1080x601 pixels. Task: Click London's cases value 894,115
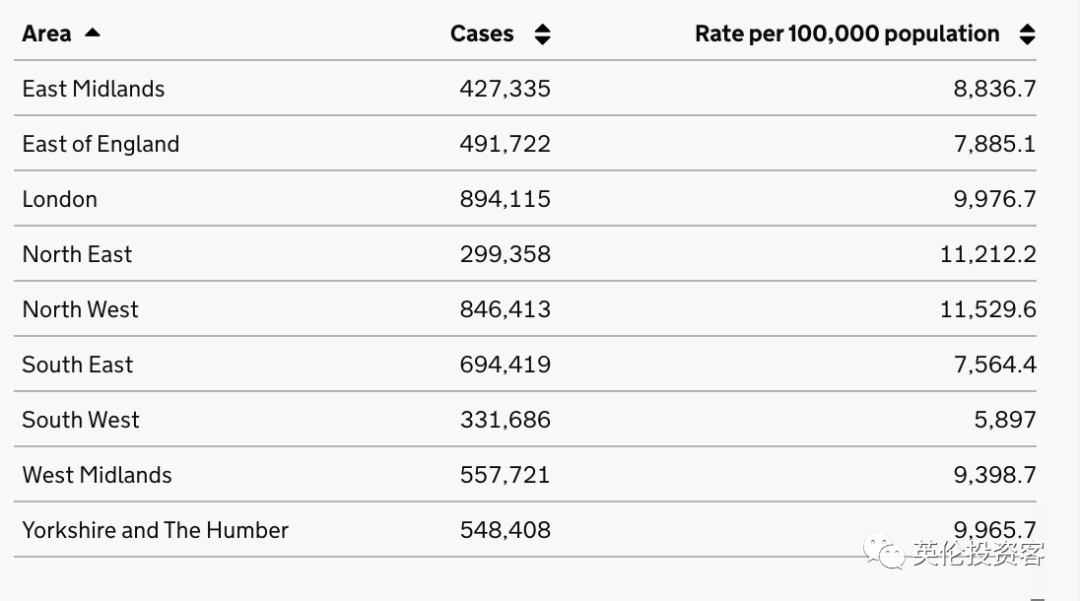point(505,199)
